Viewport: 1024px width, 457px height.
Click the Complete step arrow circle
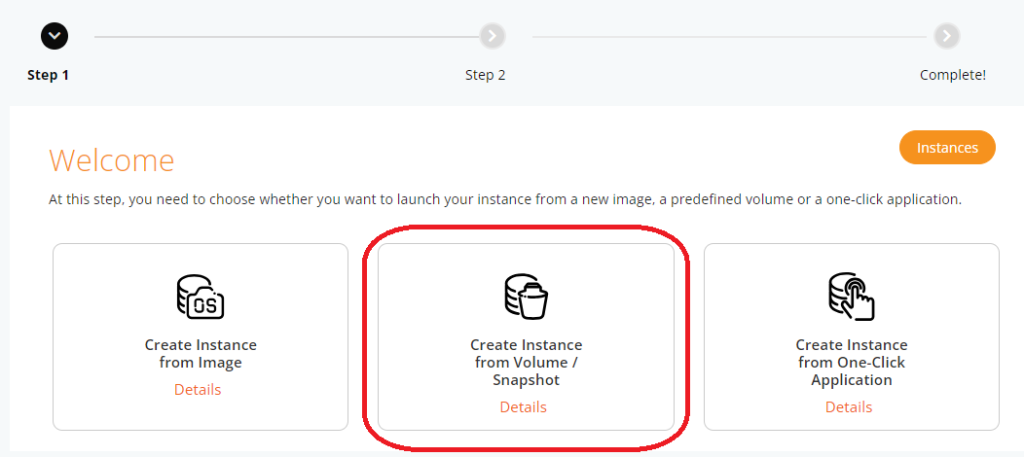click(946, 36)
